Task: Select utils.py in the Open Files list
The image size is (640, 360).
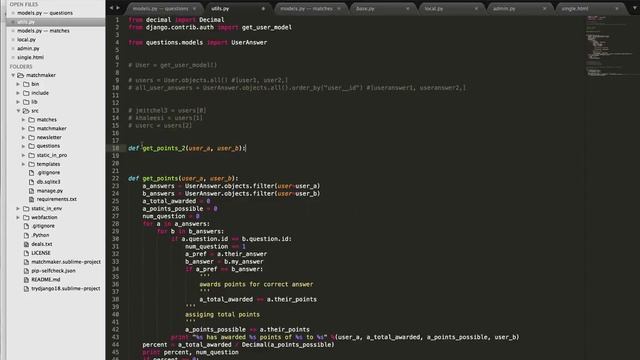Action: 26,22
